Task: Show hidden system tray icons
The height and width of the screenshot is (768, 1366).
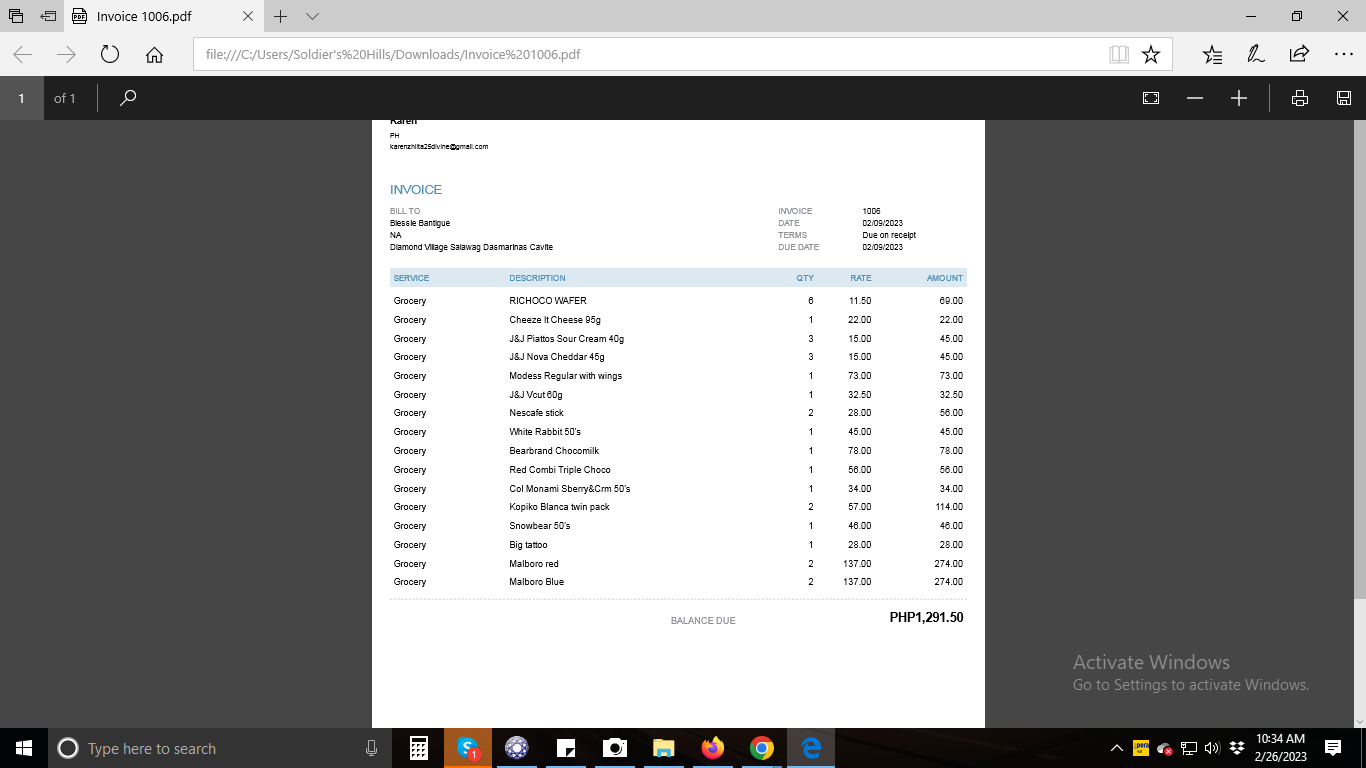Action: (1117, 748)
